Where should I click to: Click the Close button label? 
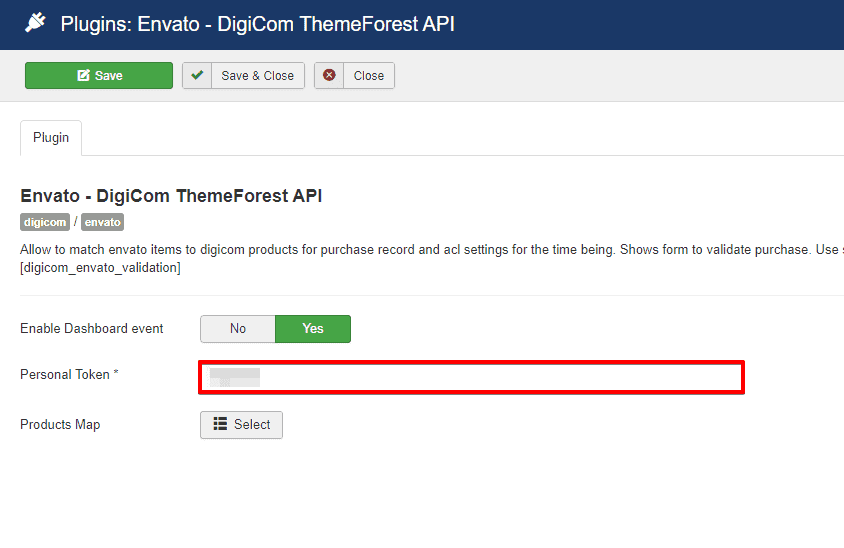coord(369,75)
